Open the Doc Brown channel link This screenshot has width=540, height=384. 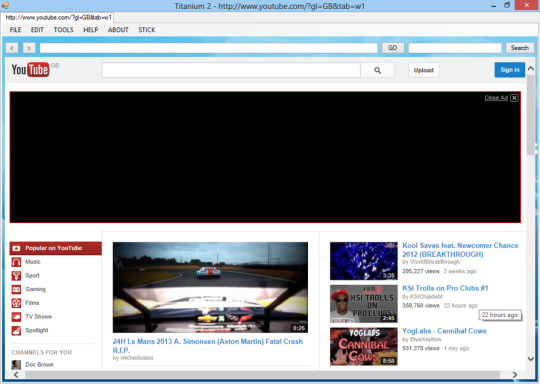coord(40,365)
